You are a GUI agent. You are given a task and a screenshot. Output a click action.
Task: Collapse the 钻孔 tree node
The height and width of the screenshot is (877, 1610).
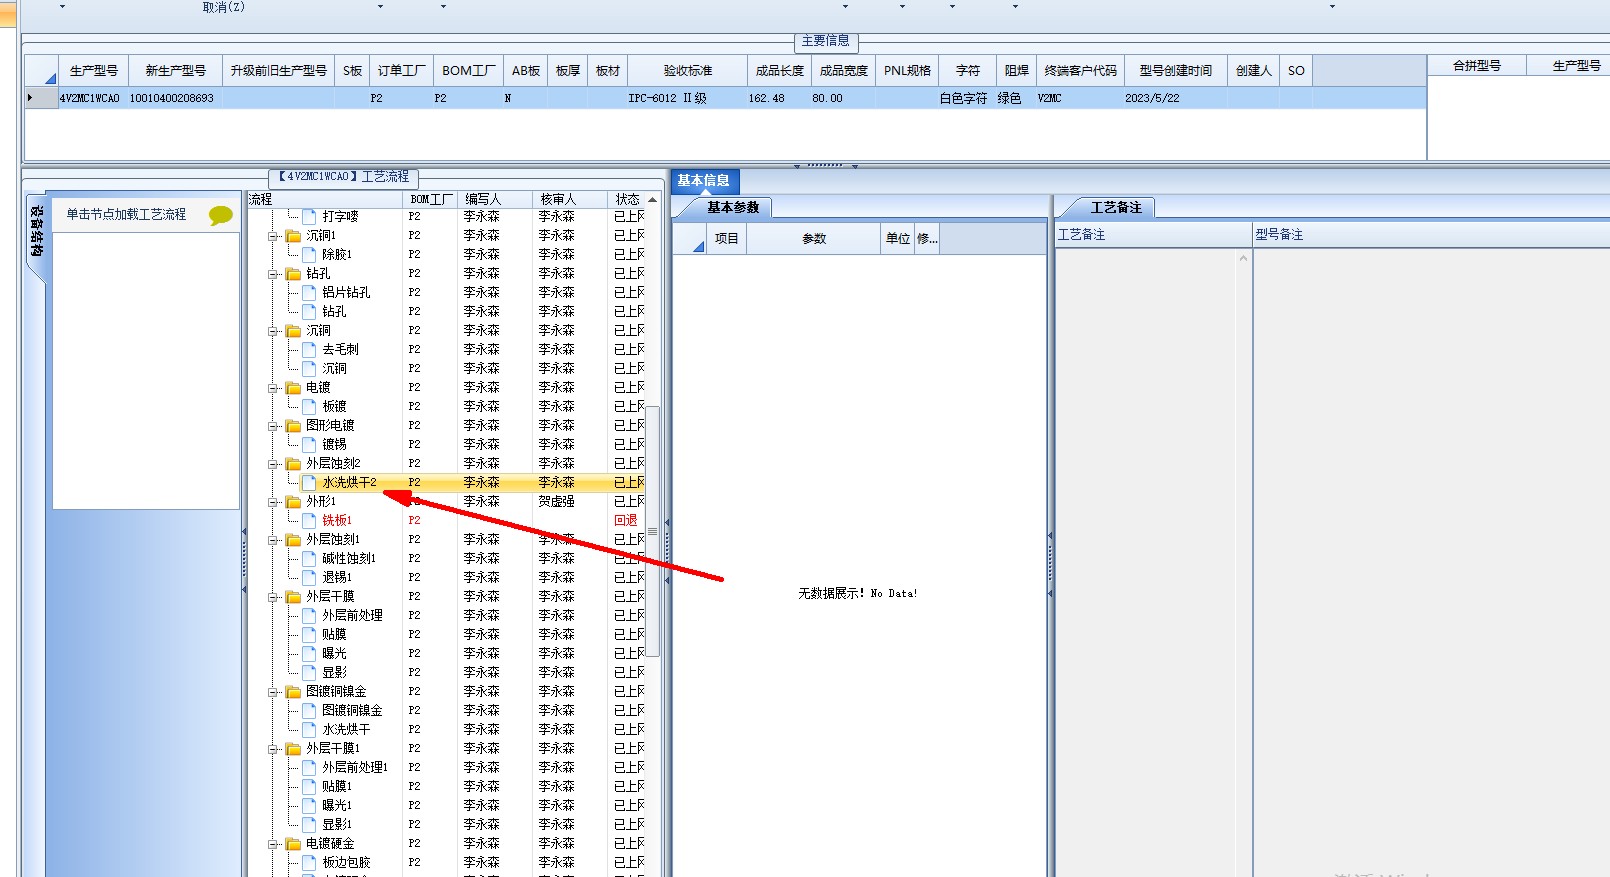(273, 274)
